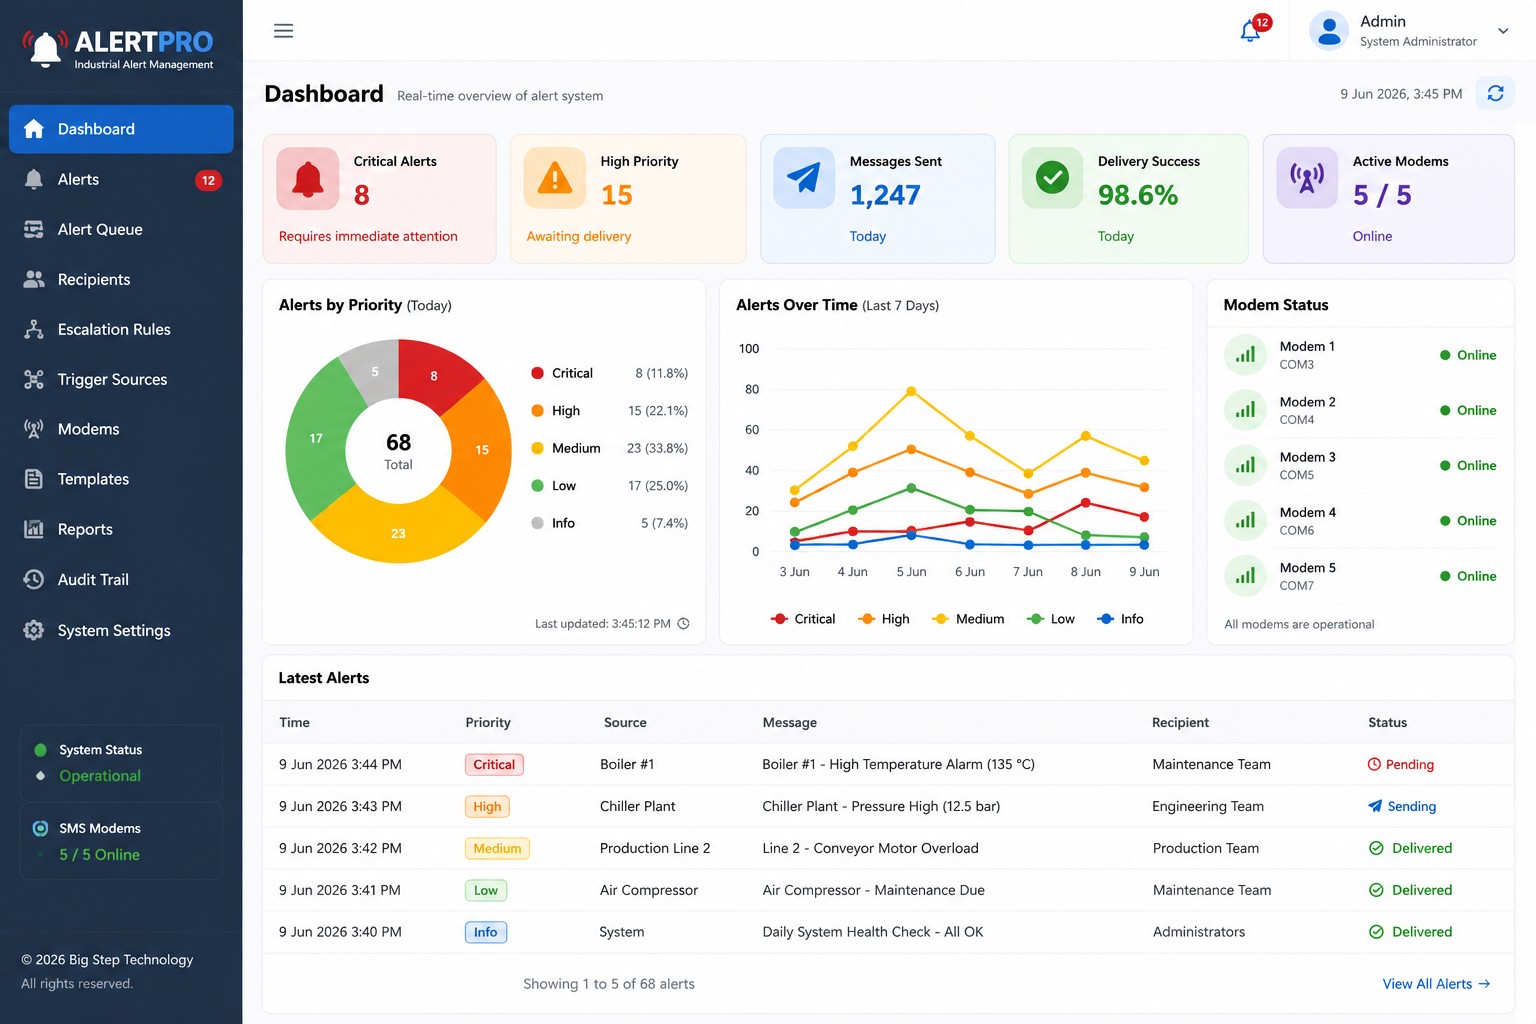The width and height of the screenshot is (1536, 1024).
Task: Click the Air Compressor source cell
Action: click(649, 891)
